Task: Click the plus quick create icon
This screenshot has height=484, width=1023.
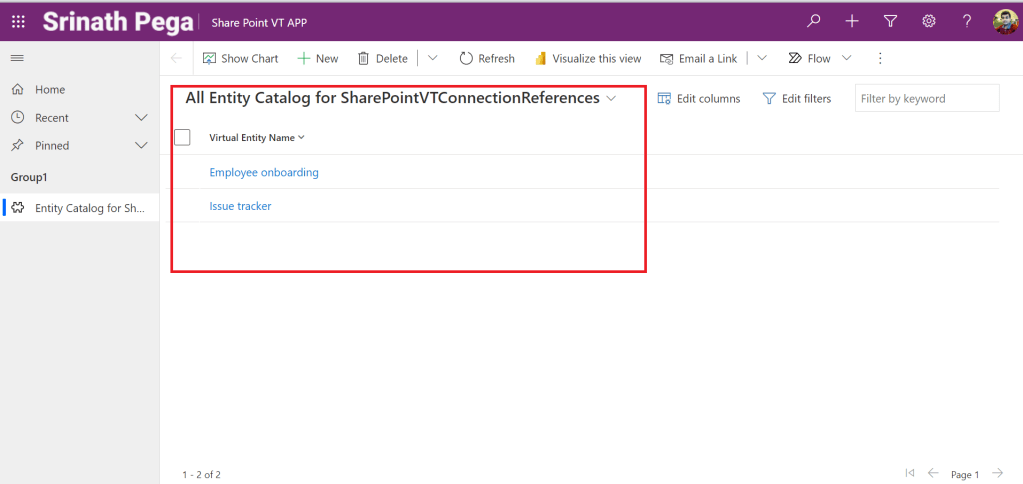Action: pos(852,21)
